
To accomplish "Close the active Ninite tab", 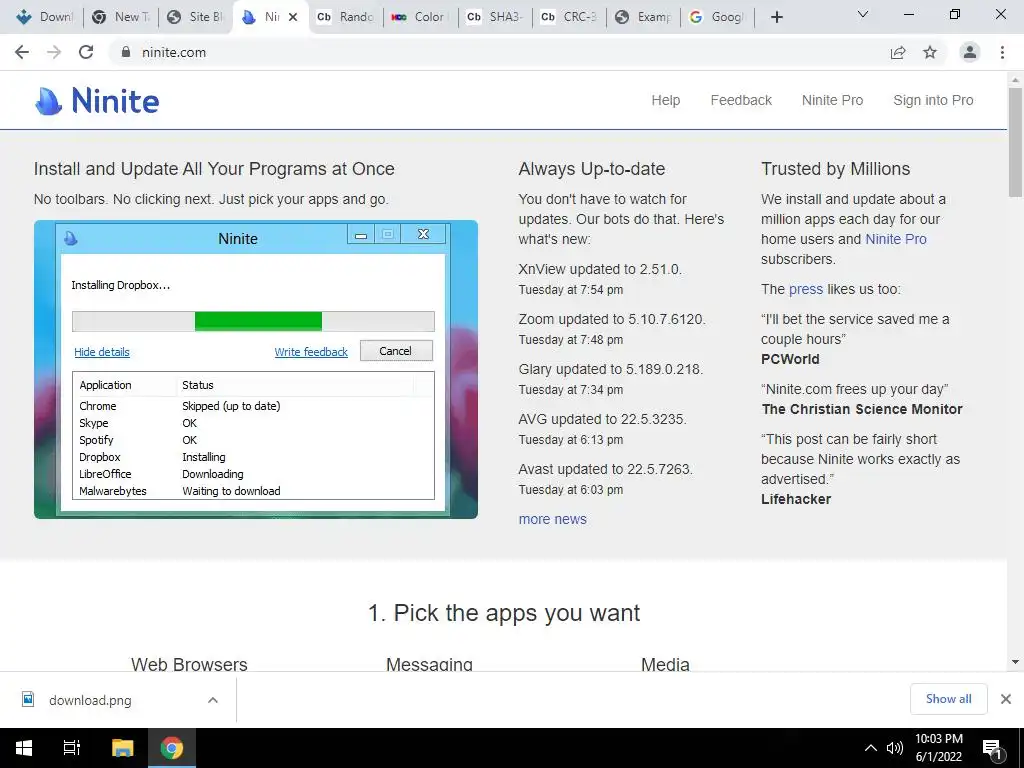I will pyautogui.click(x=293, y=17).
